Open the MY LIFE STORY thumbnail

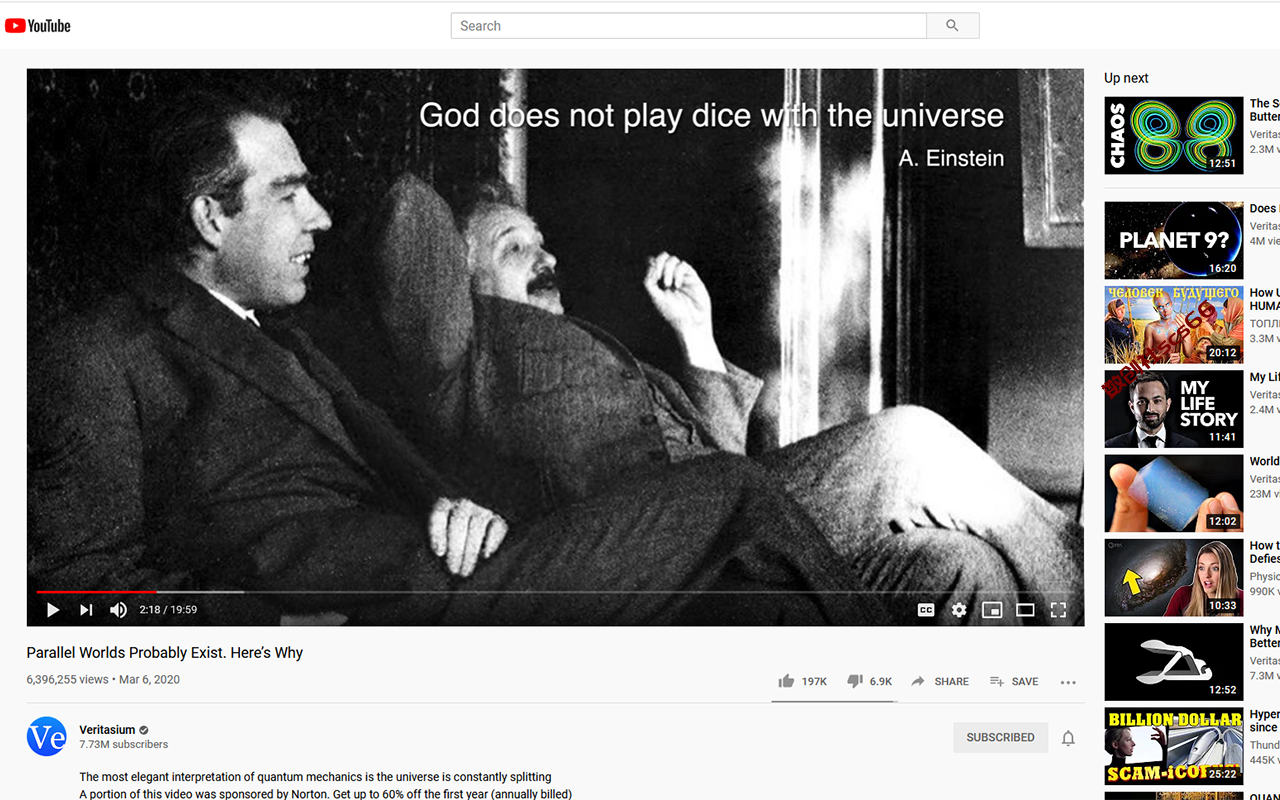[1174, 409]
